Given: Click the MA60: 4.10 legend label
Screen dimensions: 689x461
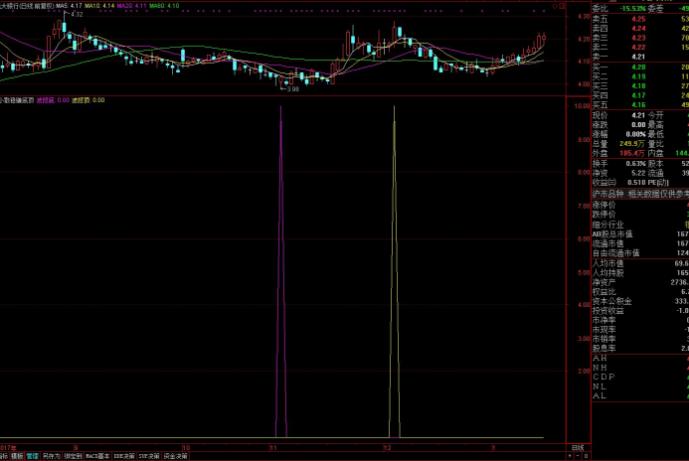Looking at the screenshot, I should (x=164, y=6).
